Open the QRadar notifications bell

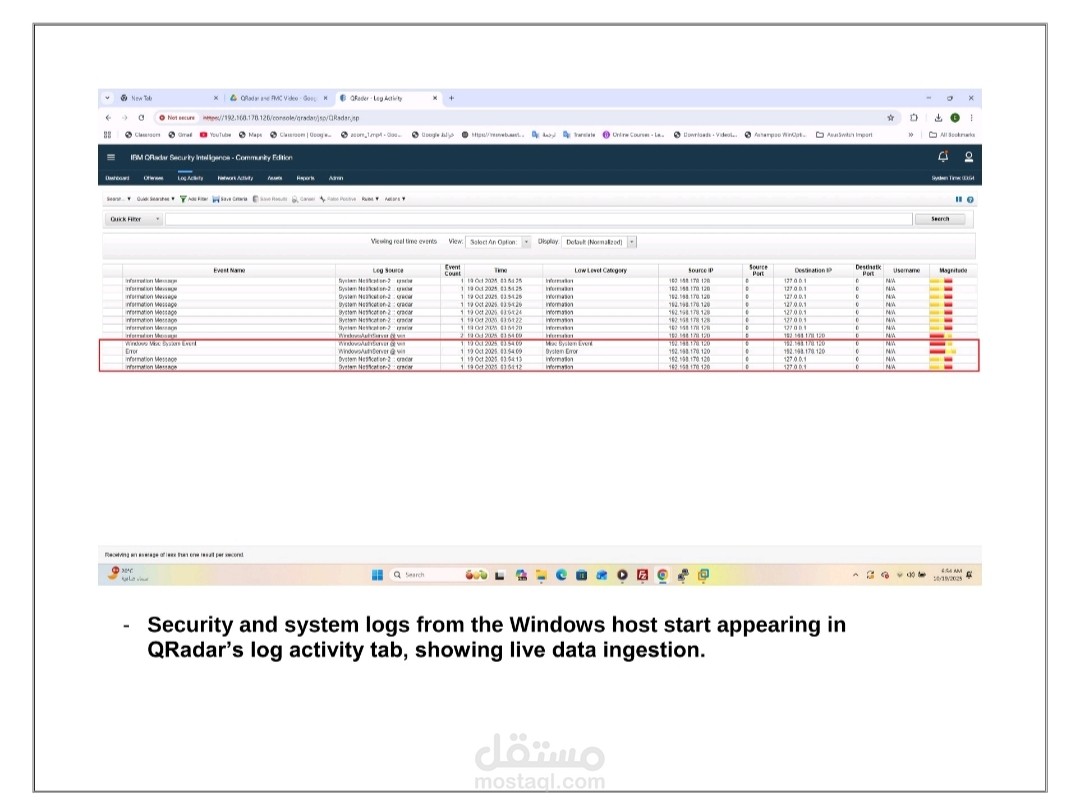point(943,157)
